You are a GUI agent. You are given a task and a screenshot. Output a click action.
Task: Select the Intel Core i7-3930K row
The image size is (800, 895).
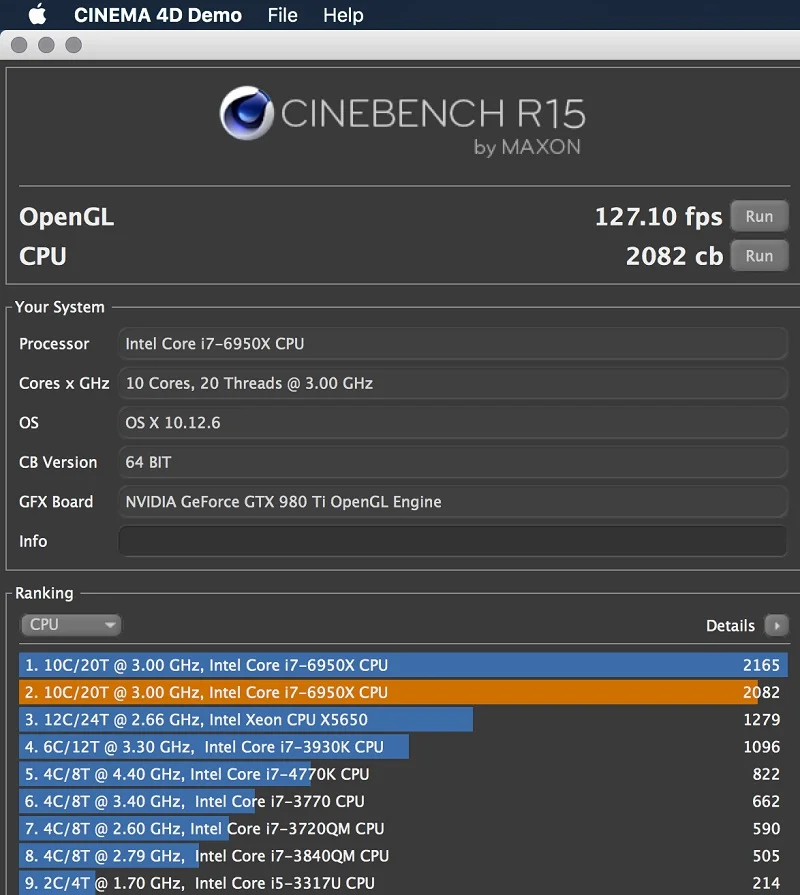403,747
